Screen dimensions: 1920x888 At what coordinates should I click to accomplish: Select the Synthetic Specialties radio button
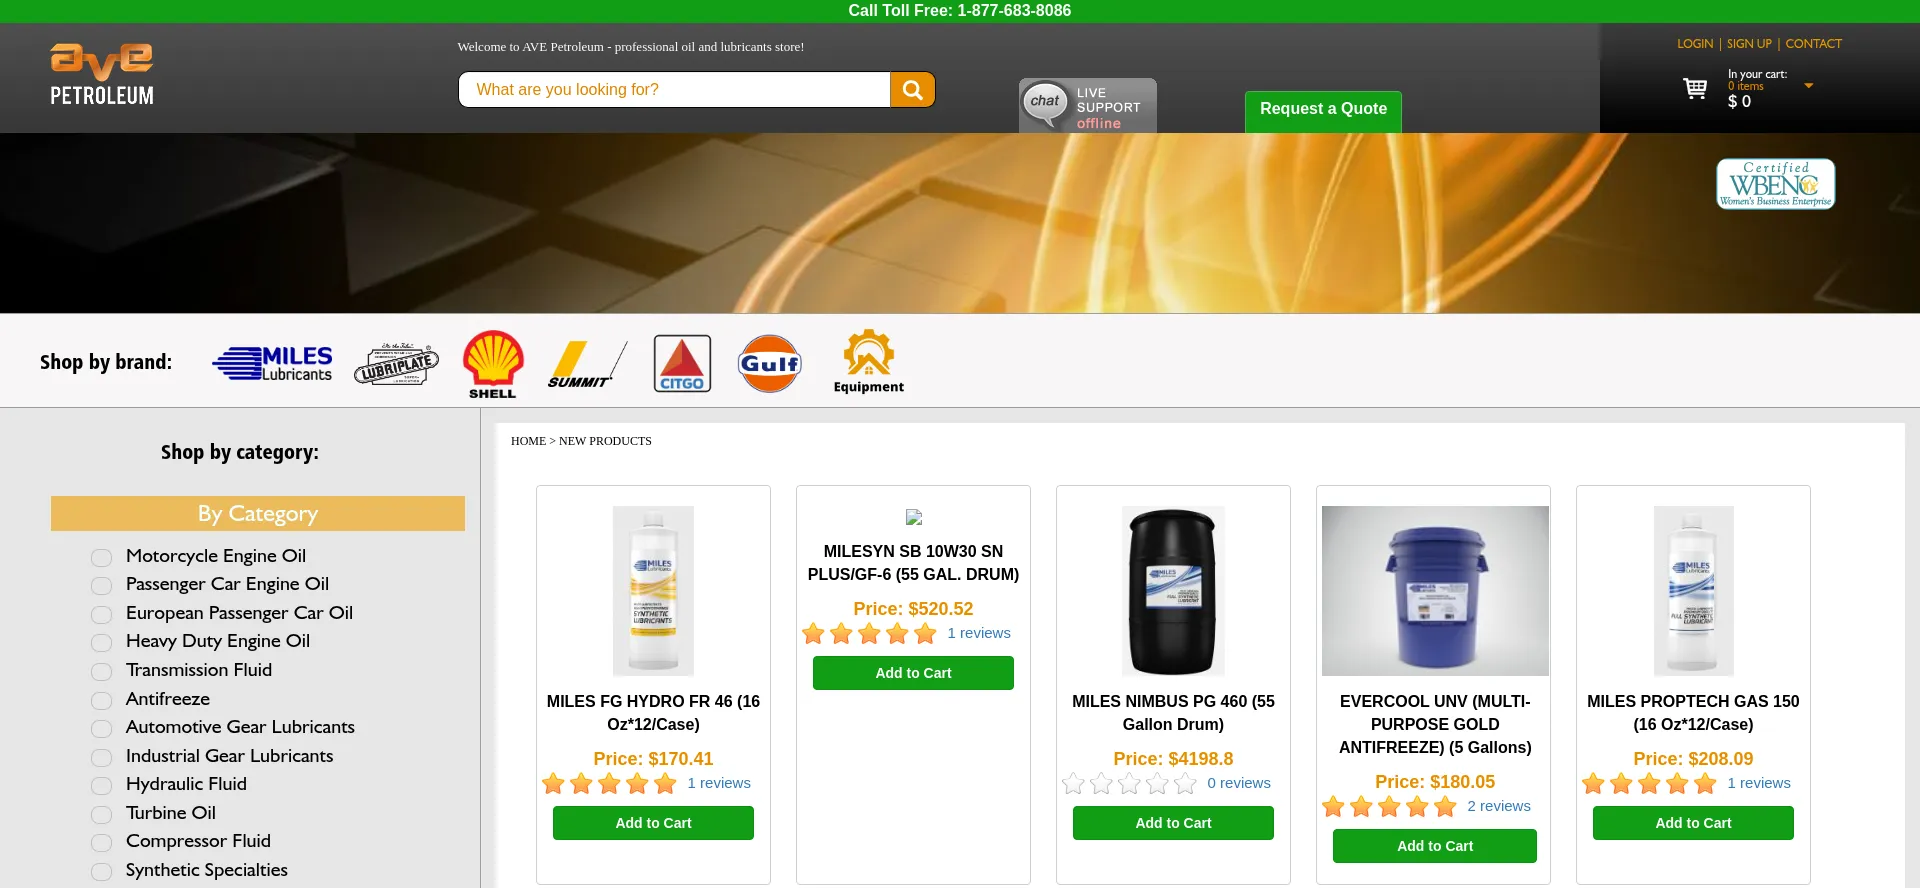[101, 872]
